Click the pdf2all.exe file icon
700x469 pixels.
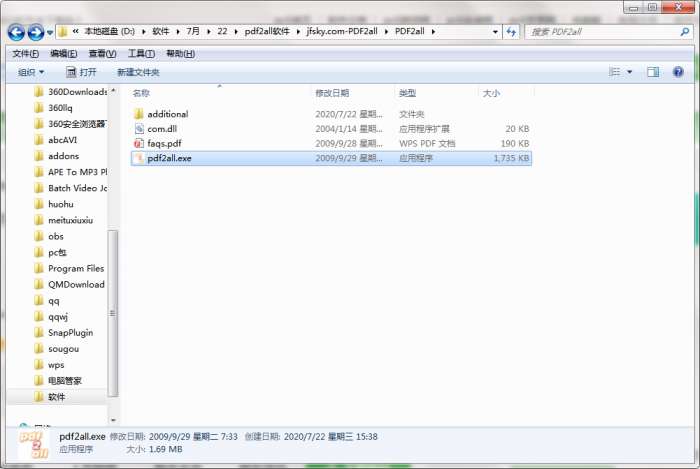(139, 158)
